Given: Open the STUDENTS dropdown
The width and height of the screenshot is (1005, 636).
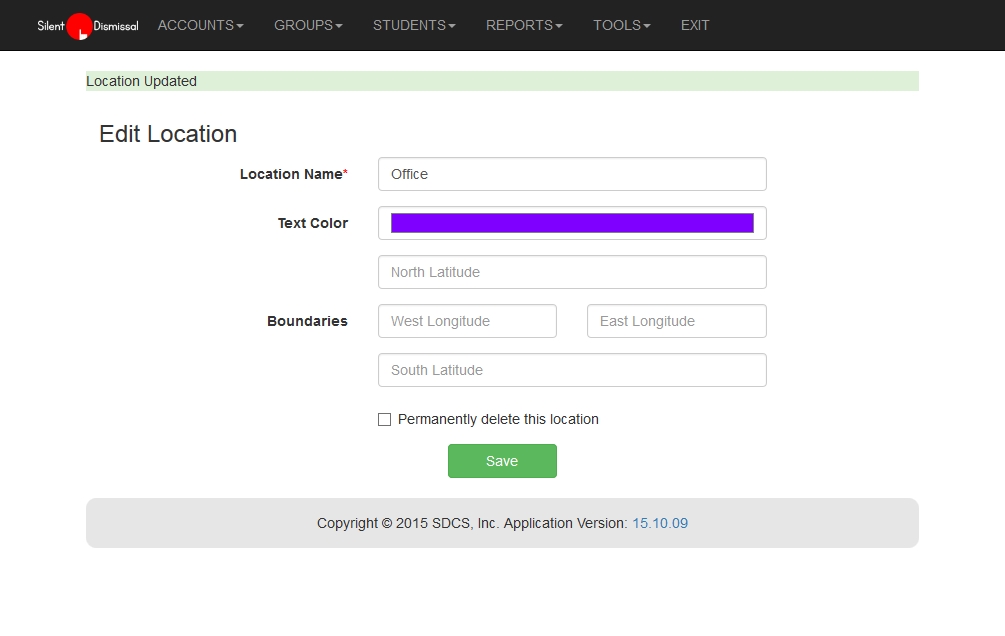Looking at the screenshot, I should pyautogui.click(x=414, y=26).
